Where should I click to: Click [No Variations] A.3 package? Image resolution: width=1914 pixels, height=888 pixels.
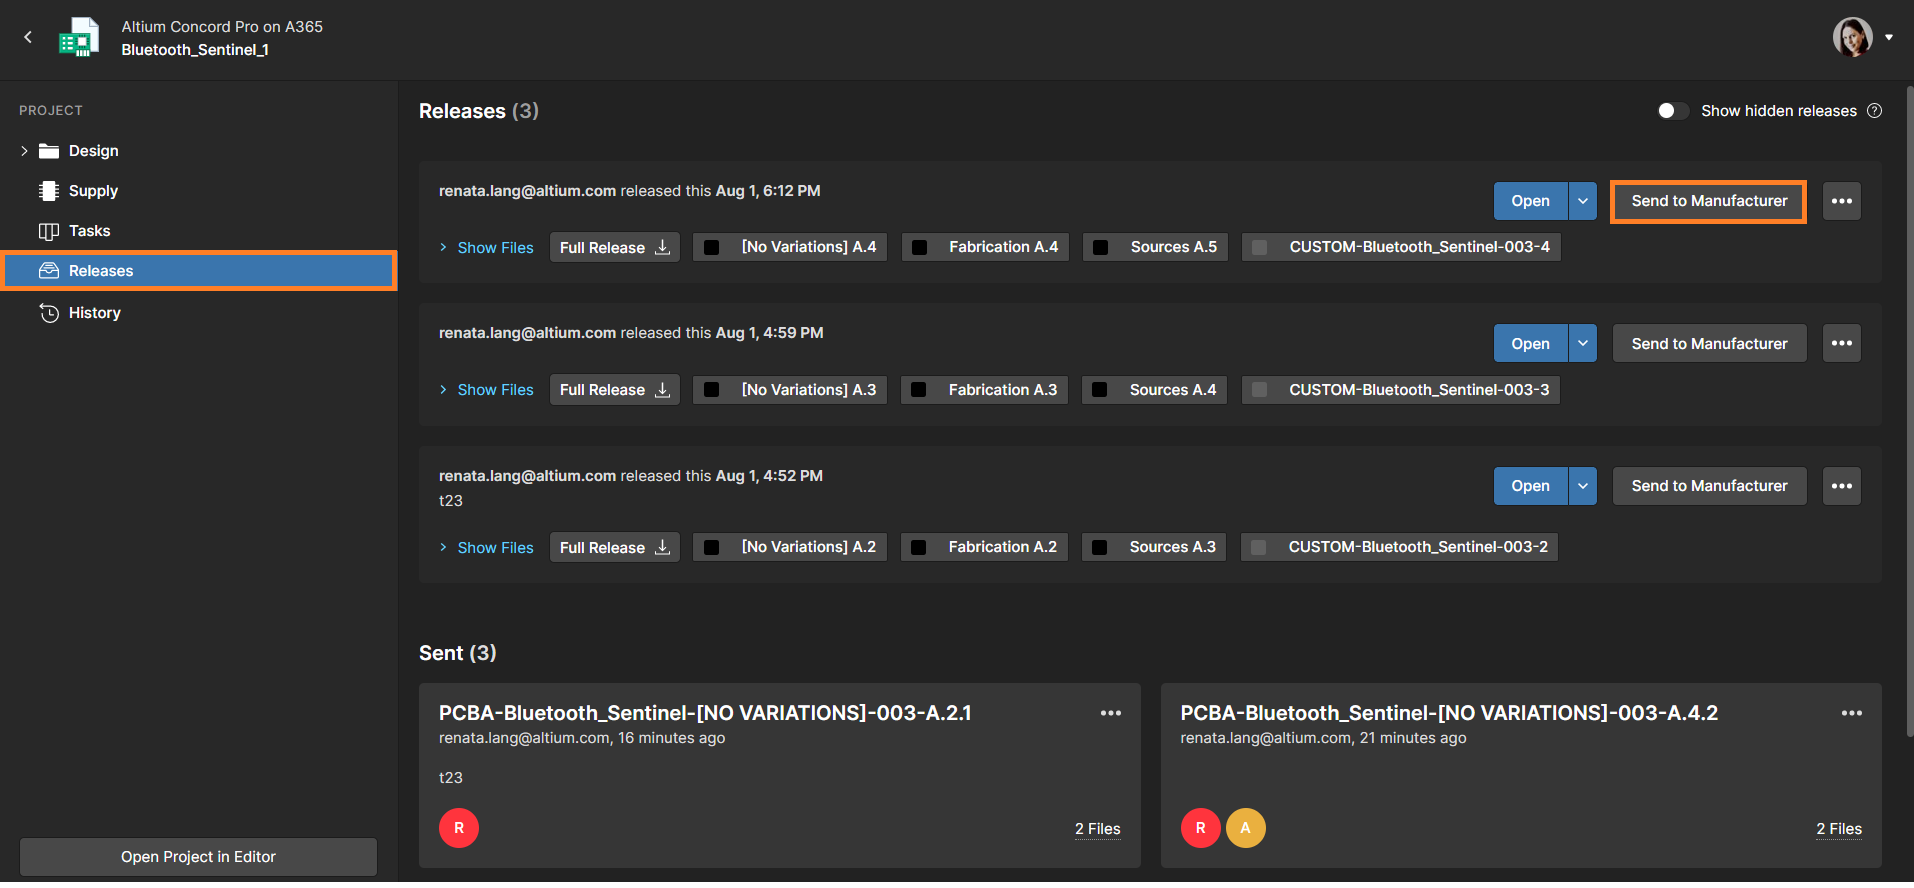(x=790, y=390)
